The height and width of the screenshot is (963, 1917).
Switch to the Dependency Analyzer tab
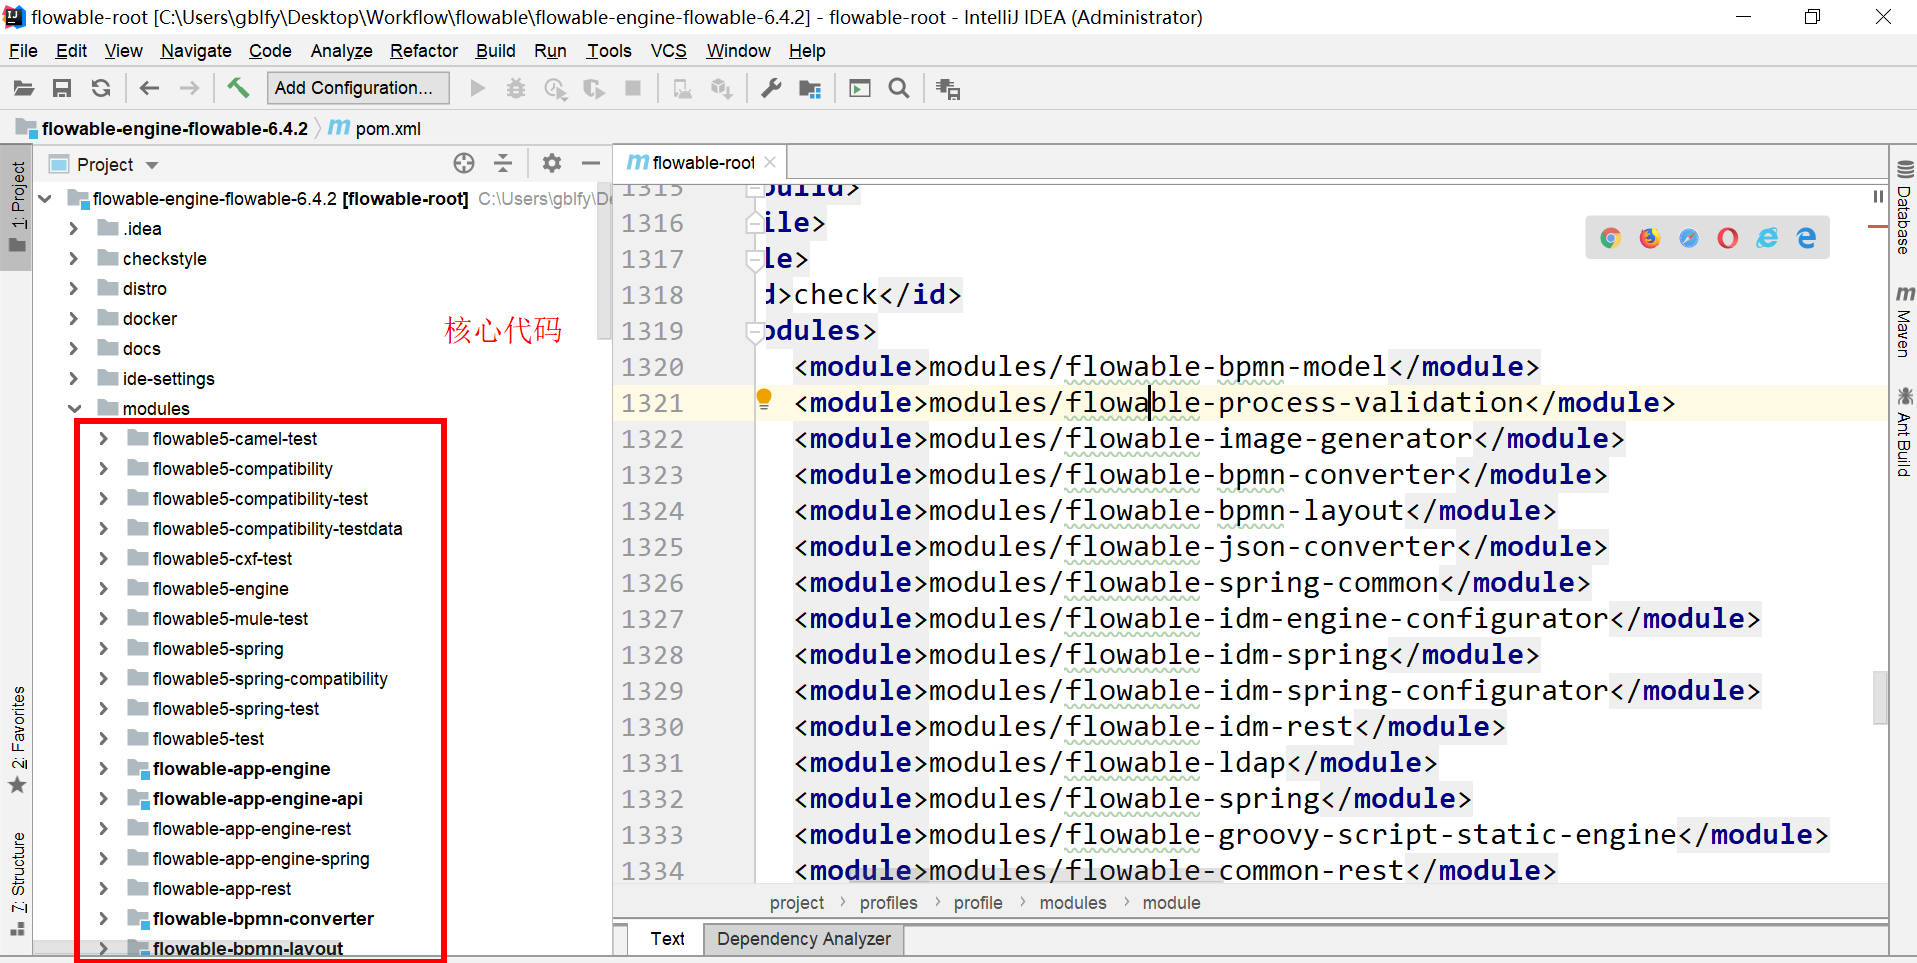click(x=804, y=939)
